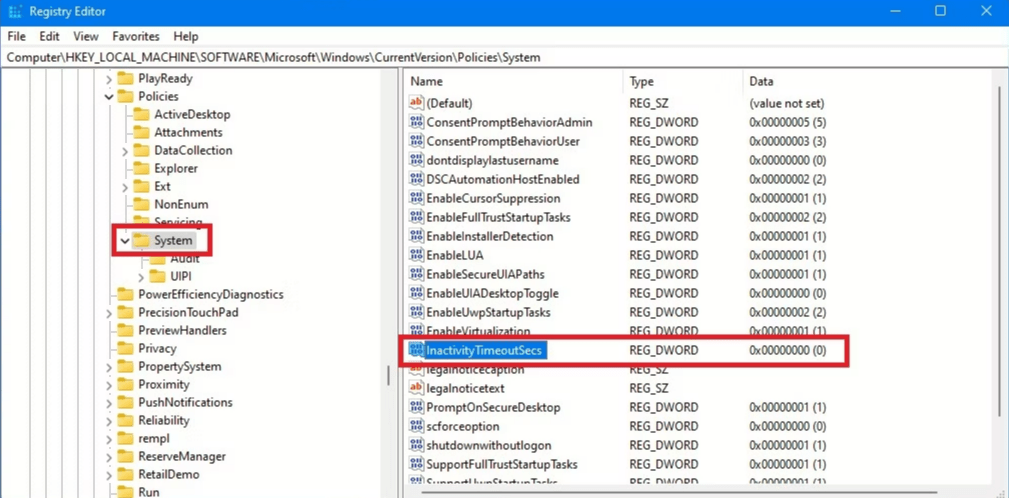Image resolution: width=1009 pixels, height=498 pixels.
Task: Expand the DataCollection key
Action: click(x=125, y=151)
